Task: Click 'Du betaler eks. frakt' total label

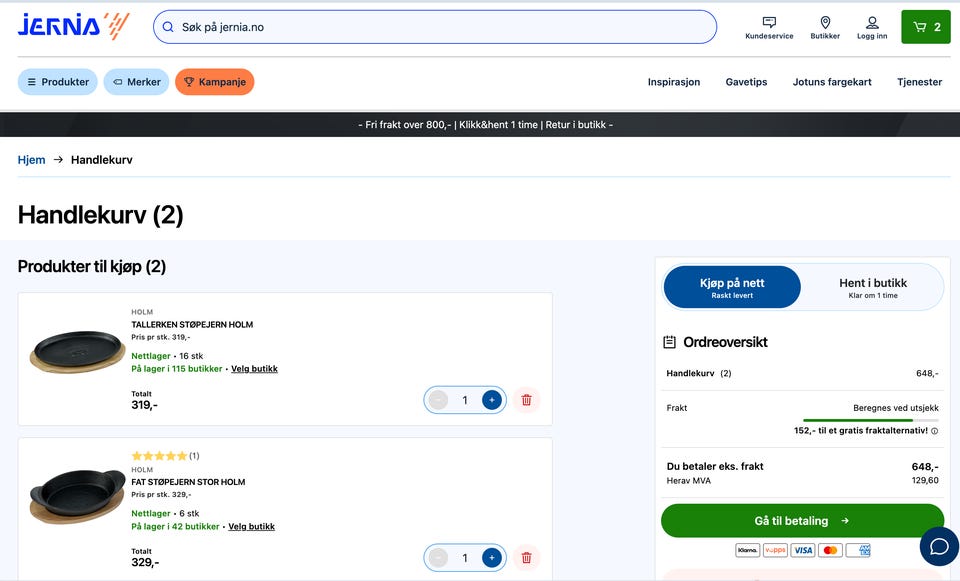Action: click(x=715, y=467)
